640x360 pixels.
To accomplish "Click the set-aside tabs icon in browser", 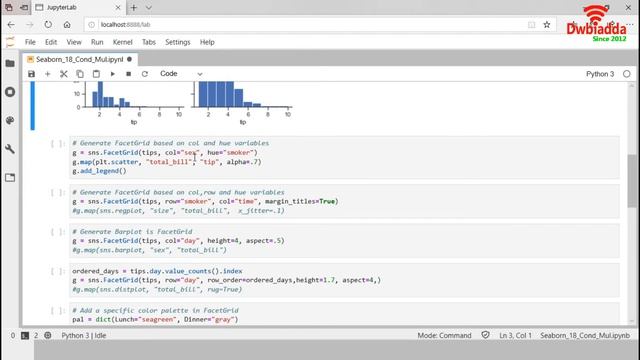I will point(24,7).
